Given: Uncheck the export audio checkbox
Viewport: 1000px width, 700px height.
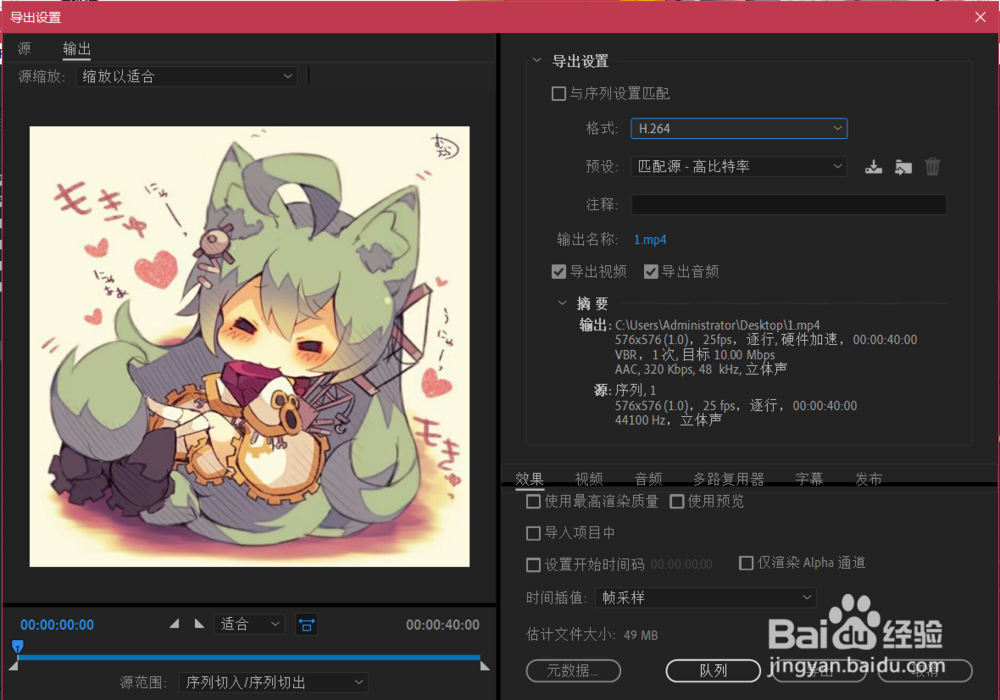Looking at the screenshot, I should pos(651,272).
